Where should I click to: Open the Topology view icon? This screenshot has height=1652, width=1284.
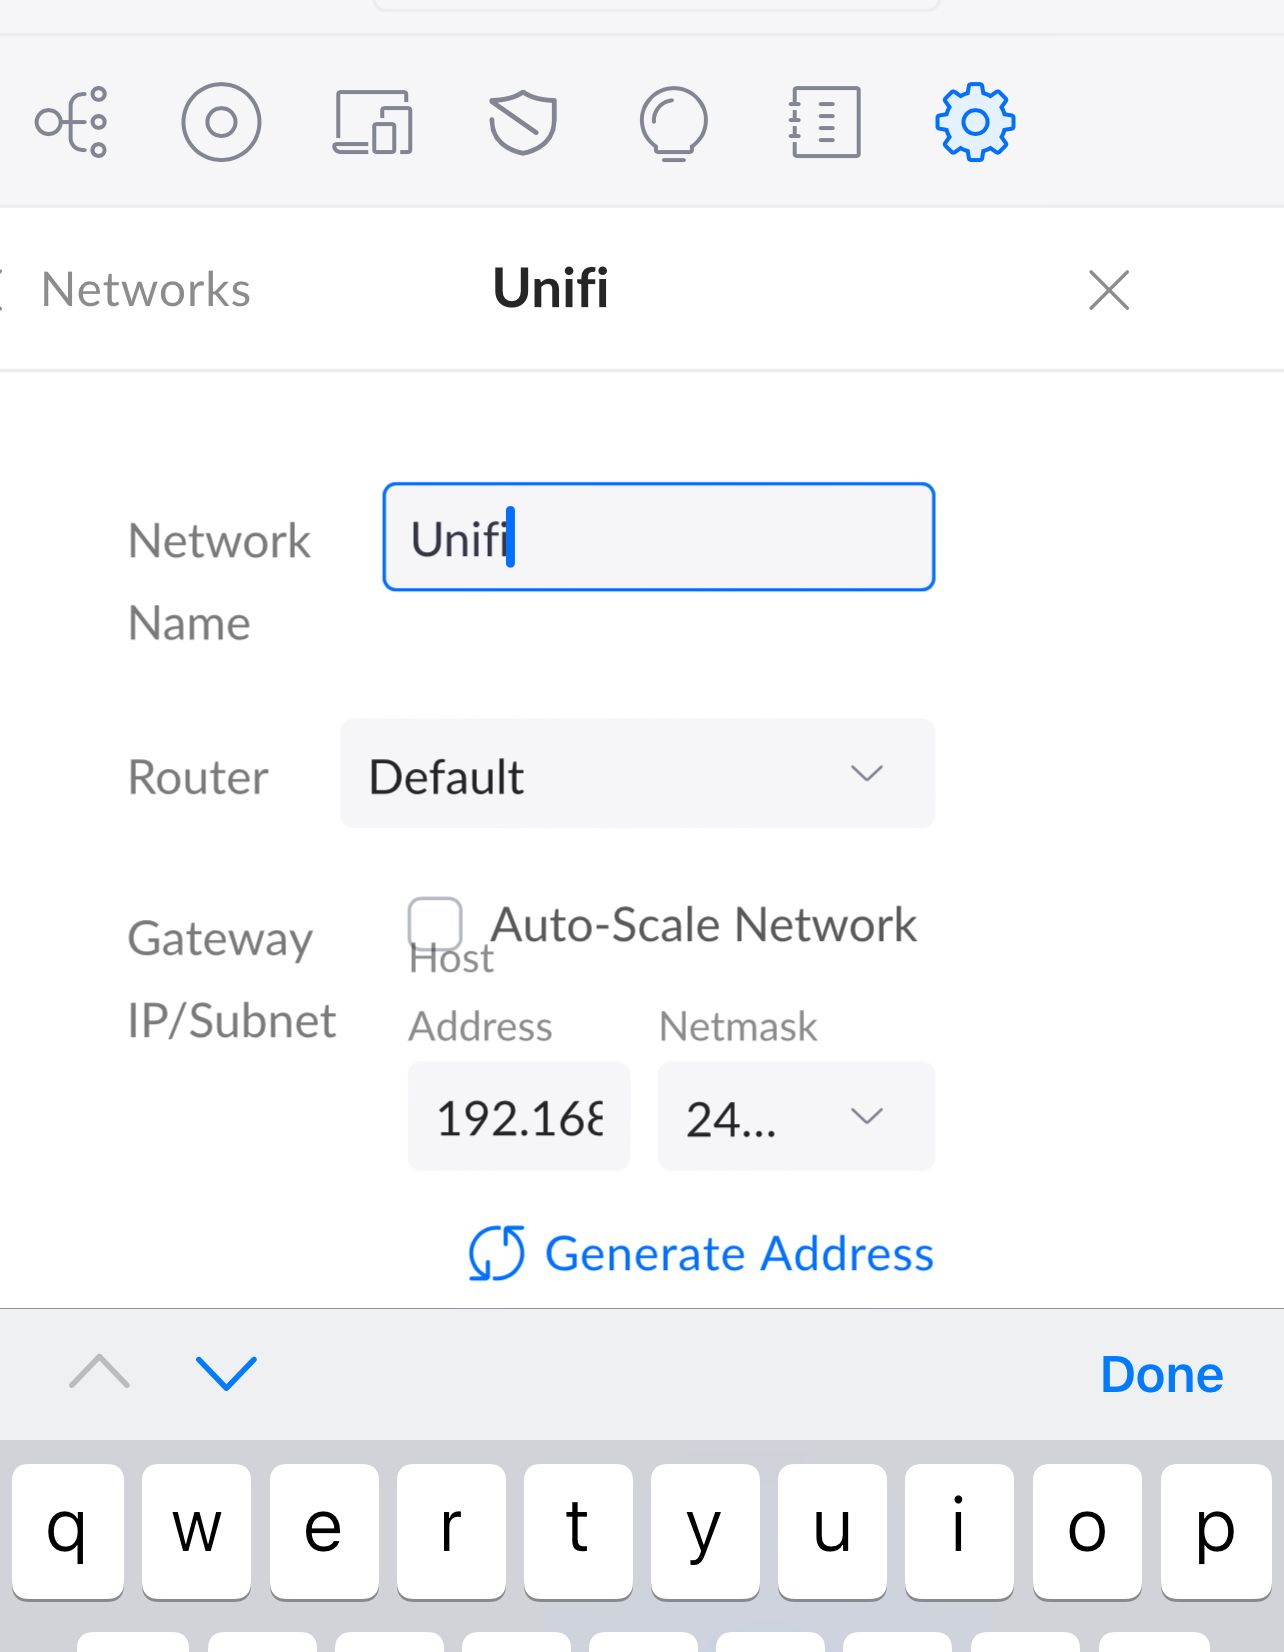click(72, 122)
